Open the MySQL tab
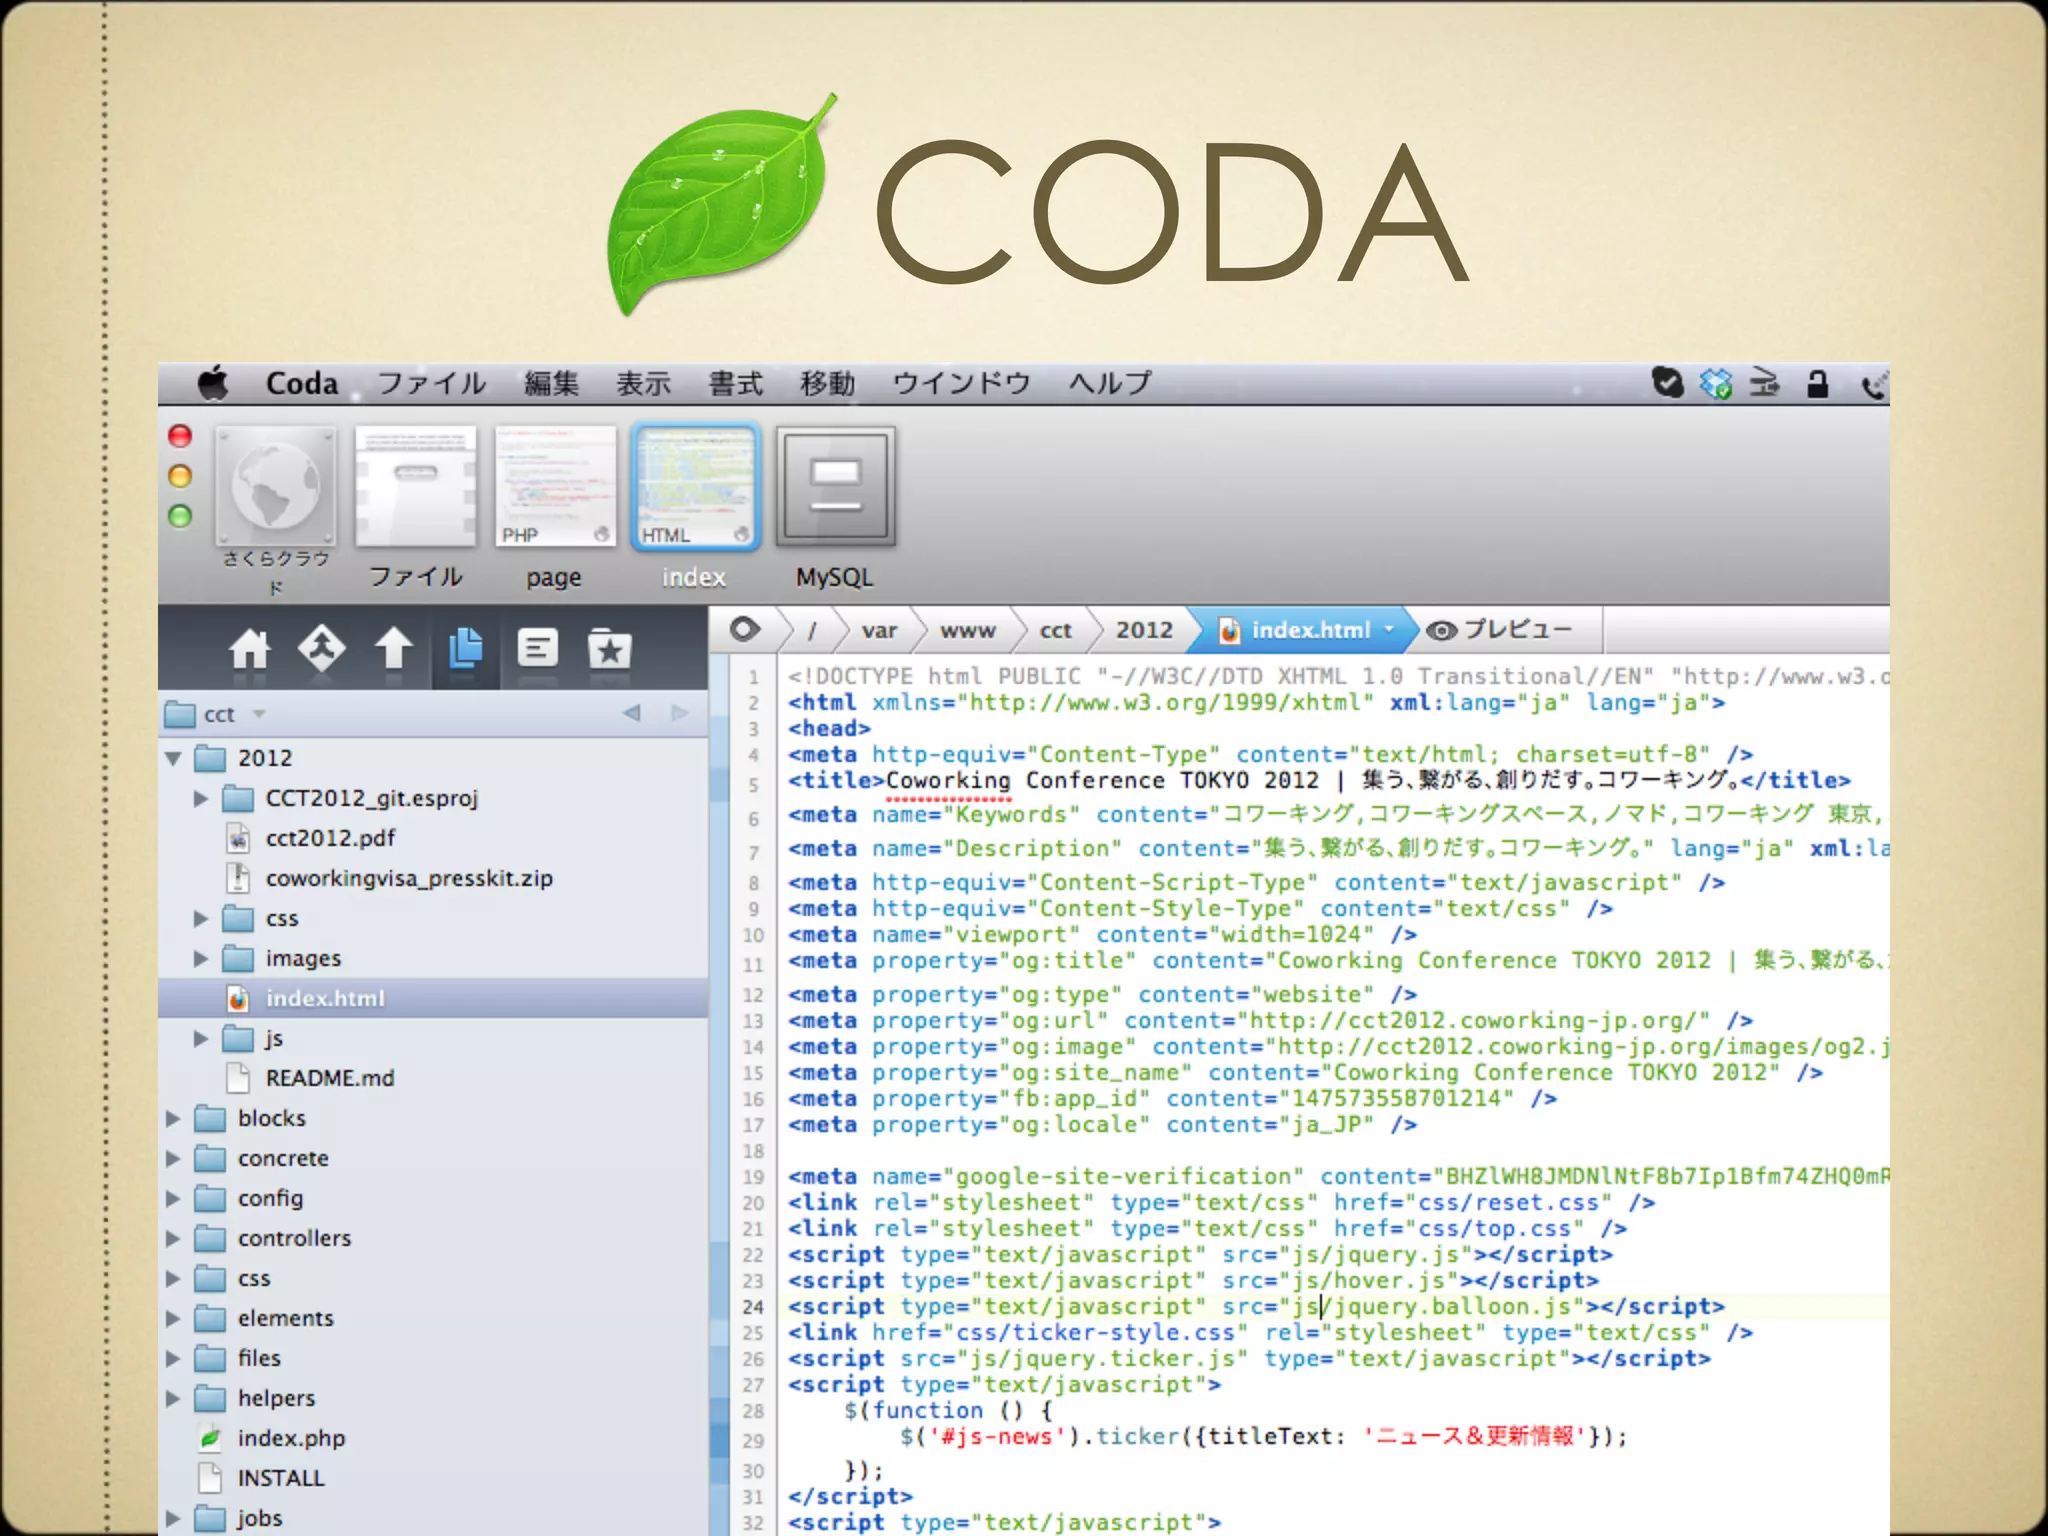The width and height of the screenshot is (2048, 1536). click(x=836, y=488)
